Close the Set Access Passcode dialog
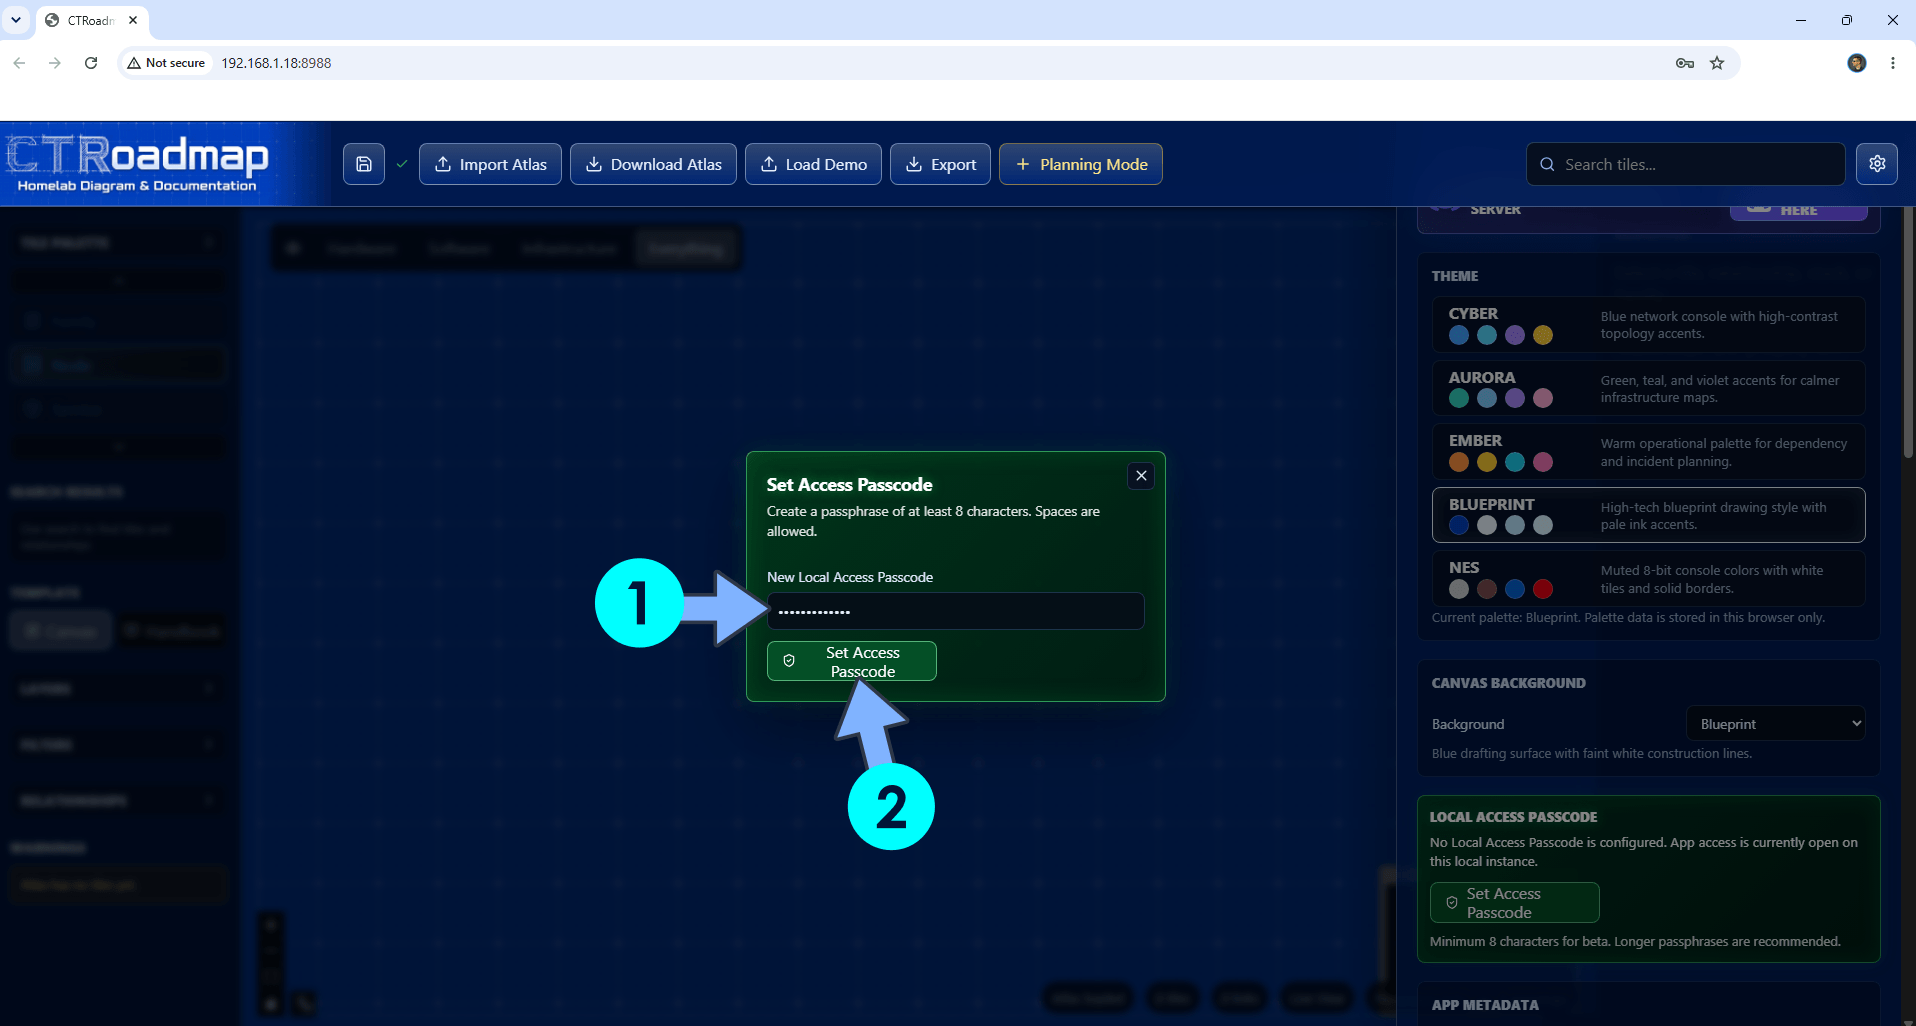The height and width of the screenshot is (1026, 1916). click(1141, 476)
